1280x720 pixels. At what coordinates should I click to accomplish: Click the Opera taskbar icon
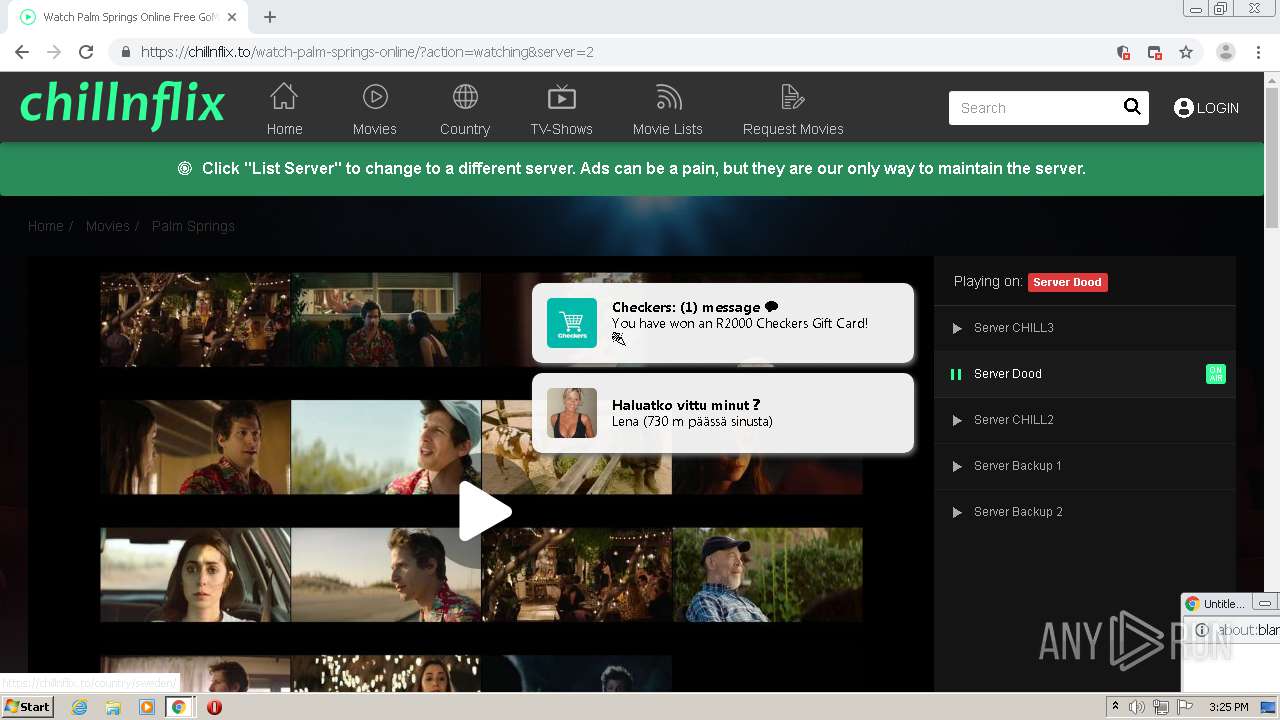pos(214,707)
